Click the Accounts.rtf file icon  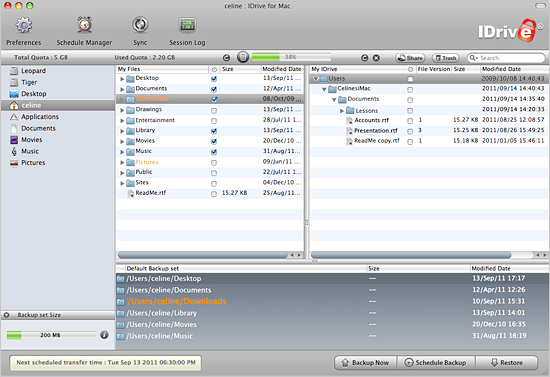(349, 120)
